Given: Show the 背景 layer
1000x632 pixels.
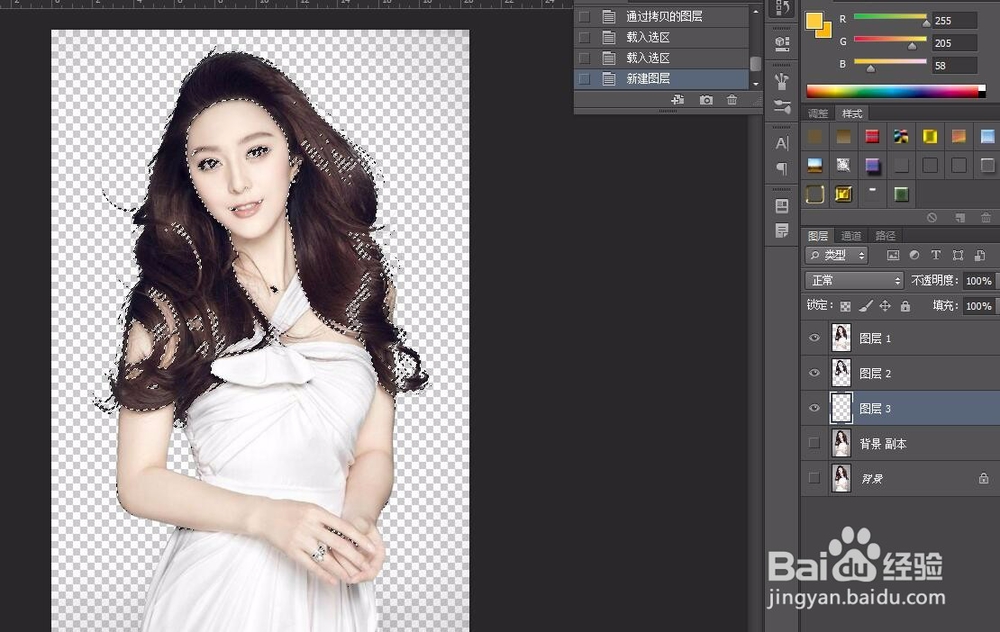Looking at the screenshot, I should [814, 478].
